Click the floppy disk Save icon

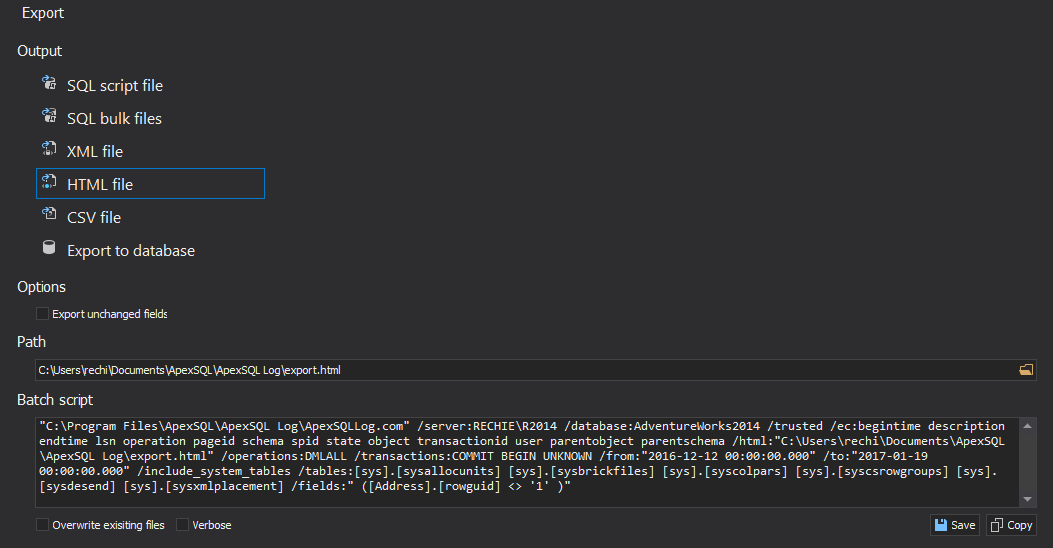[941, 525]
